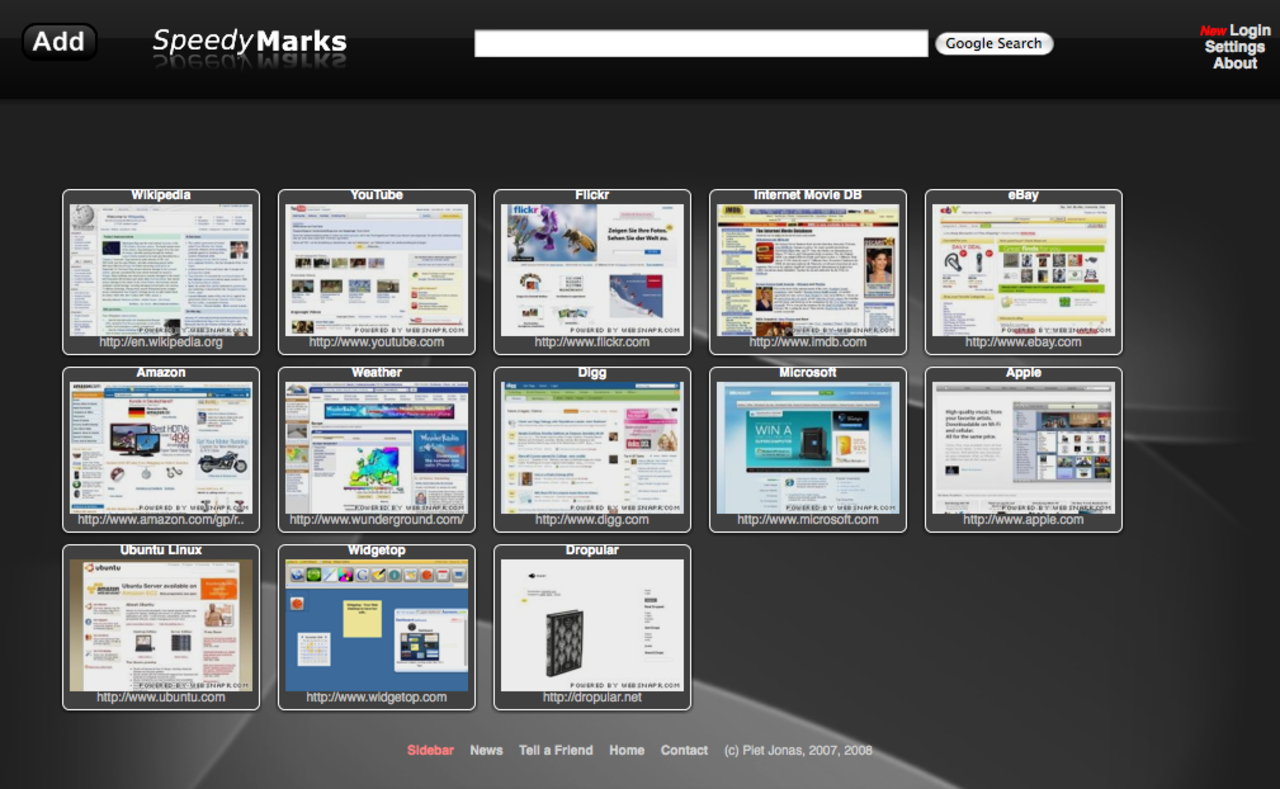Launch the YouTube bookmark thumbnail

point(377,270)
